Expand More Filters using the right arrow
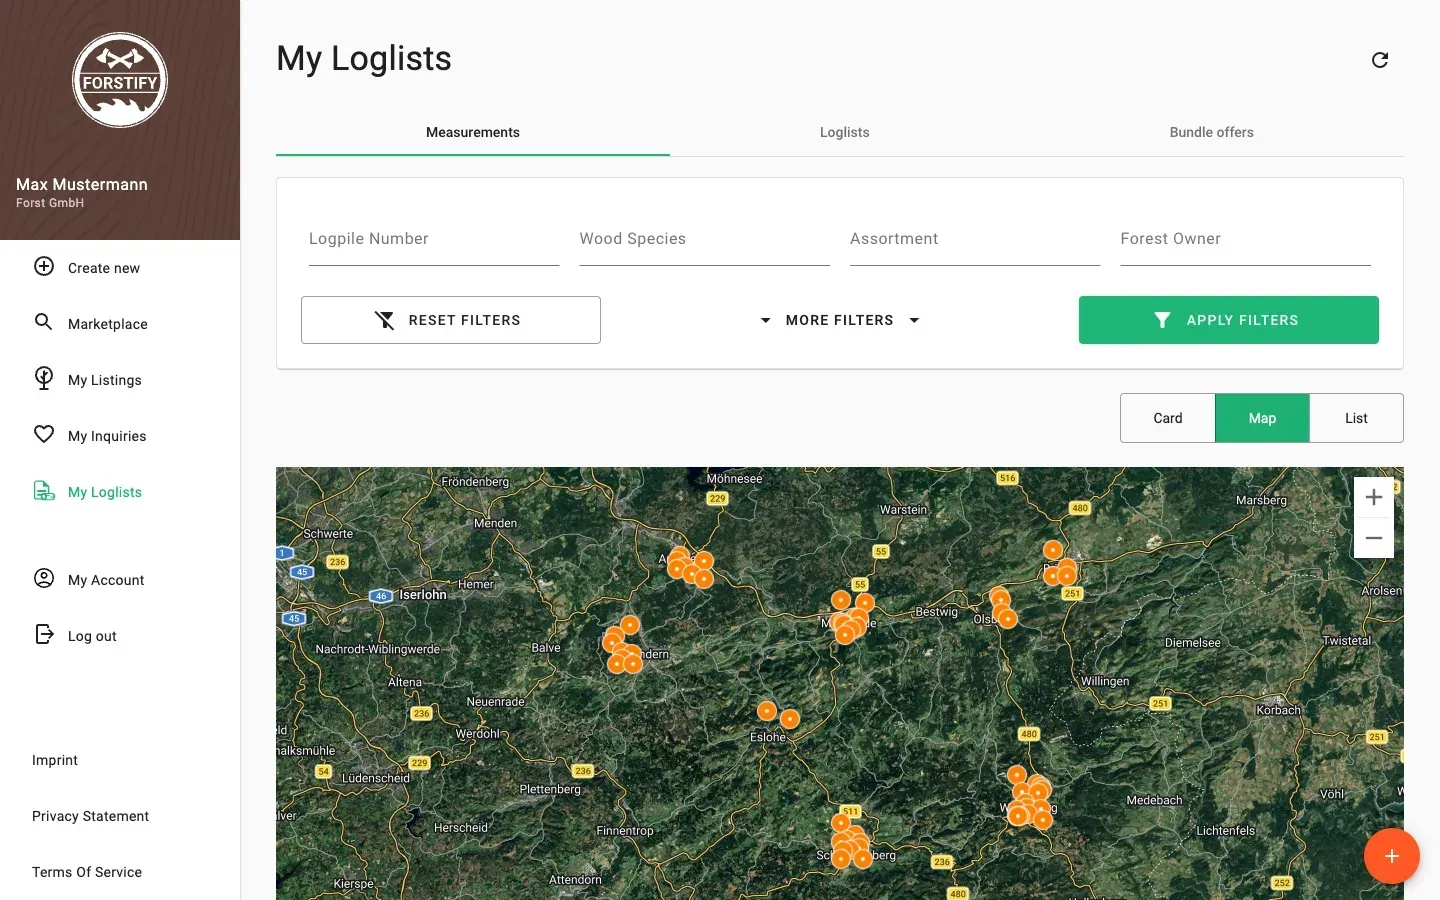 [914, 320]
